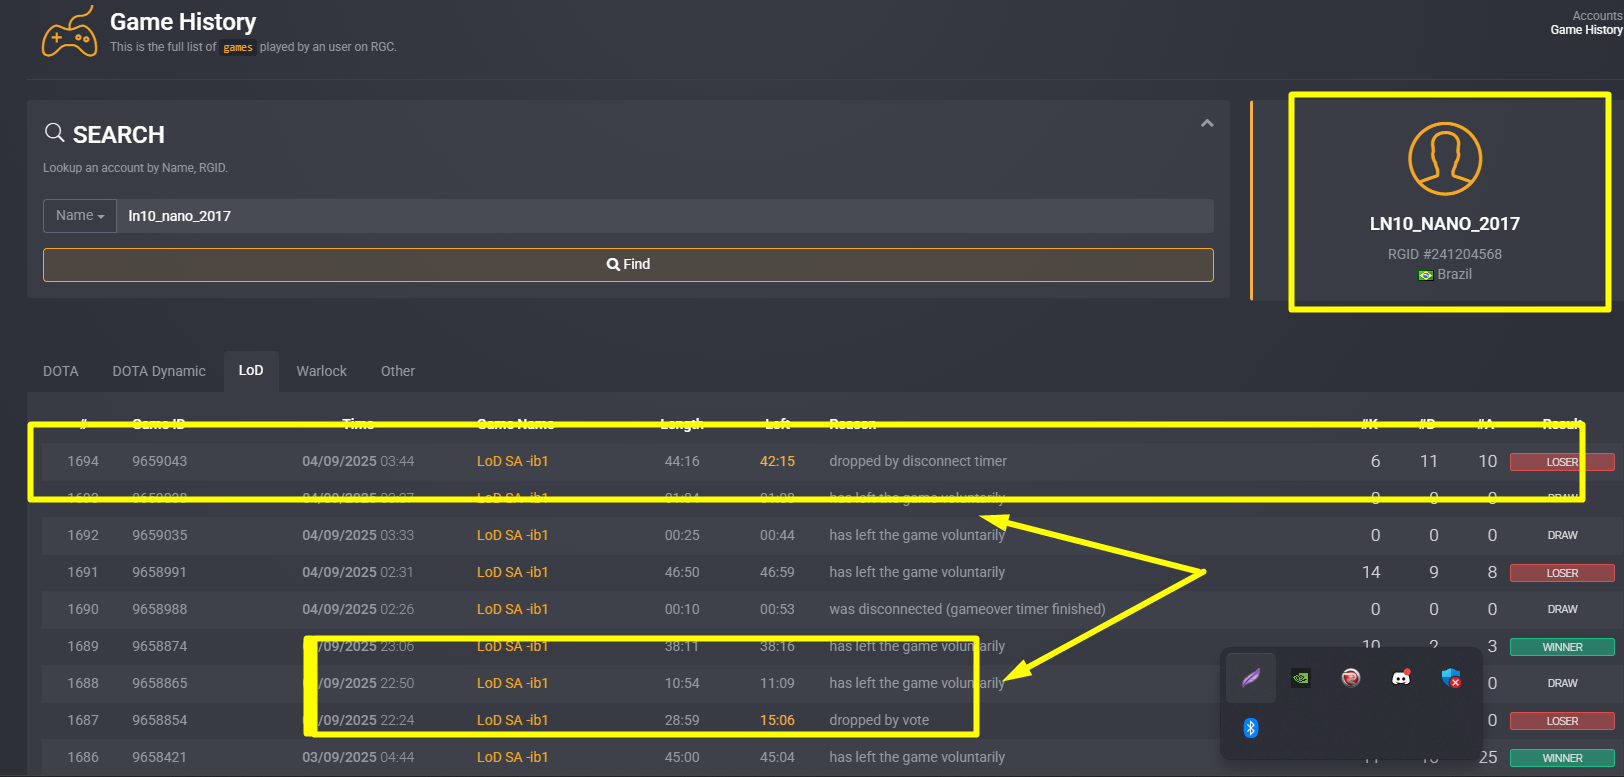Viewport: 1624px width, 777px height.
Task: Open LoD SA -ib1 link for game 9658854
Action: (x=513, y=720)
